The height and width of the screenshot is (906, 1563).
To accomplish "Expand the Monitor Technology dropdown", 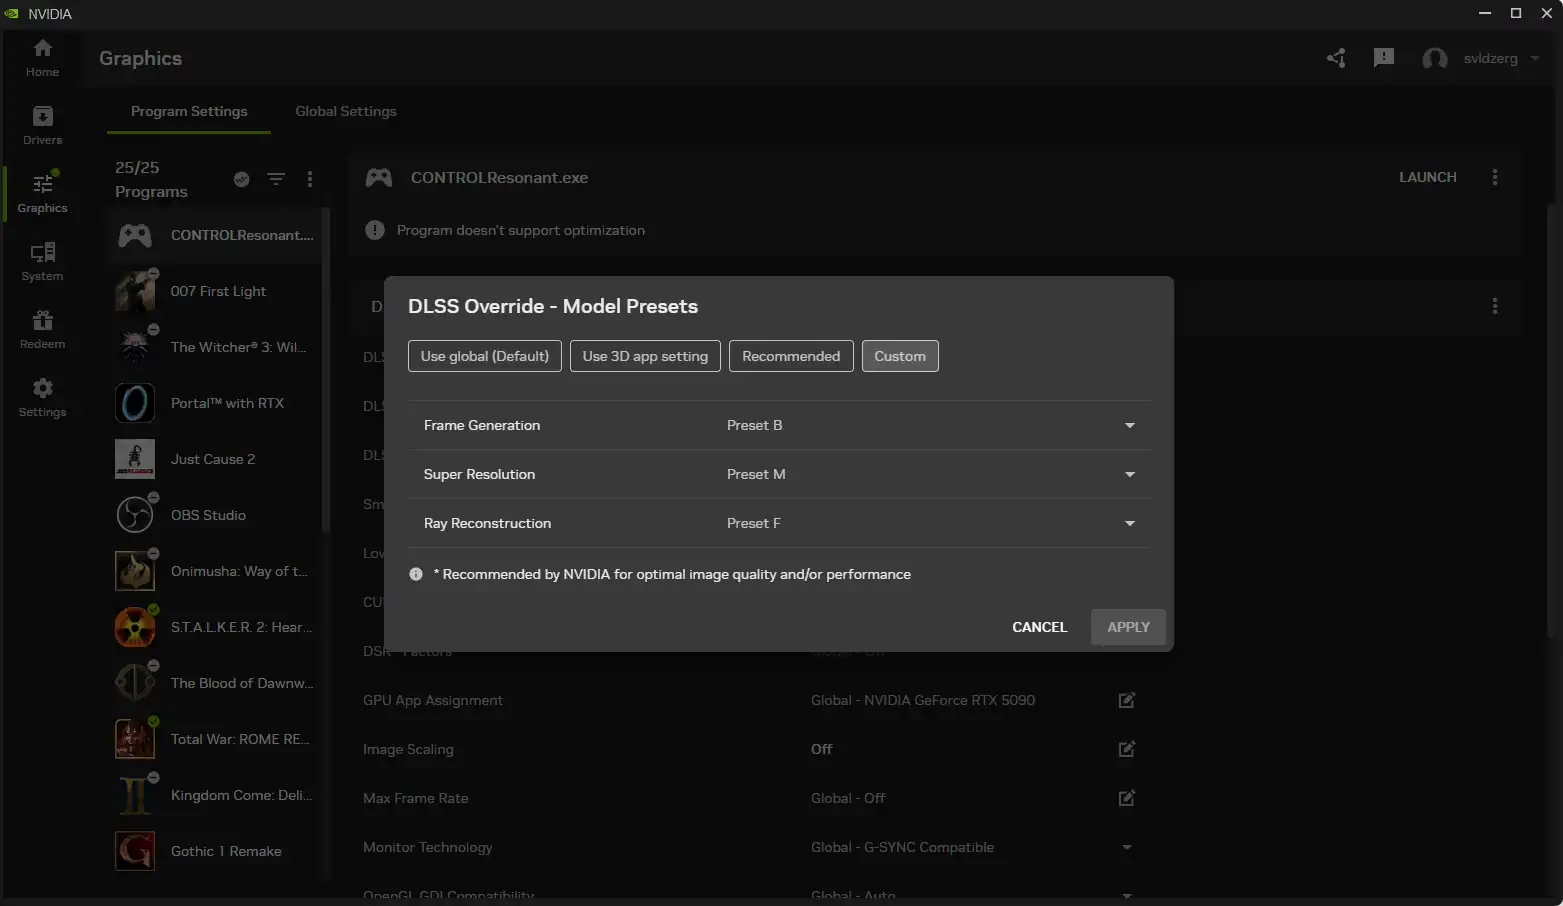I will [x=1127, y=847].
